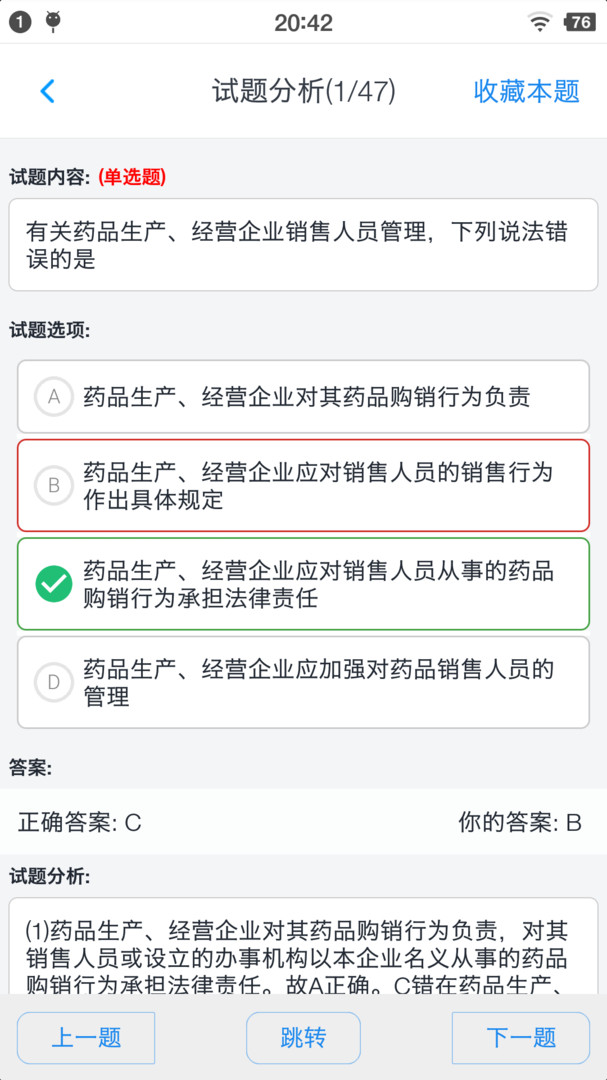Go to previous question with 上一题
Viewport: 607px width, 1080px height.
(86, 1037)
